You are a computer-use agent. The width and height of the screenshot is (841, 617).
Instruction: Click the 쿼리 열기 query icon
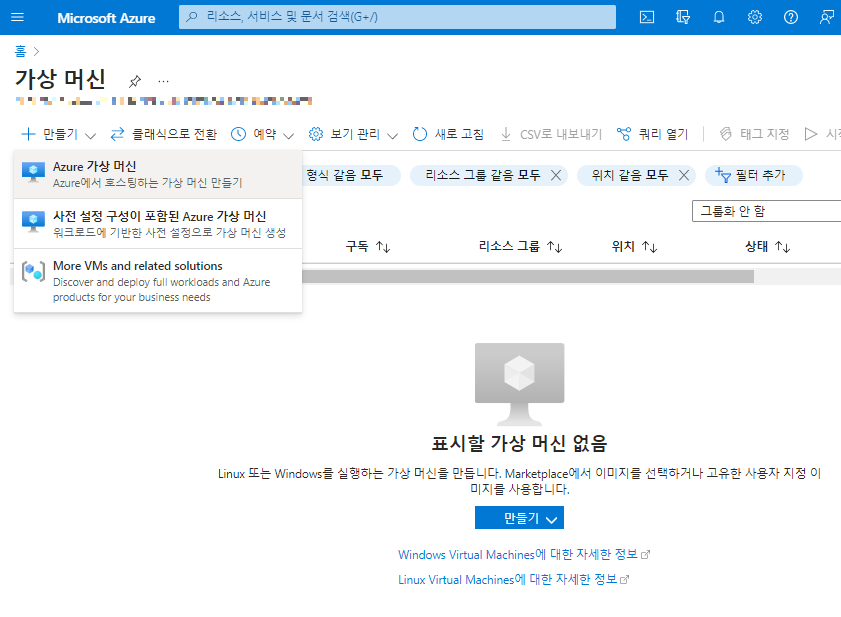point(624,134)
